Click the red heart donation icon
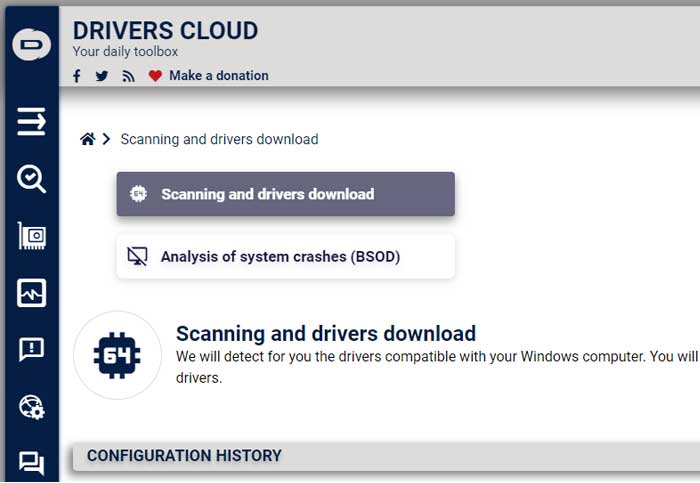The image size is (700, 483). click(155, 76)
